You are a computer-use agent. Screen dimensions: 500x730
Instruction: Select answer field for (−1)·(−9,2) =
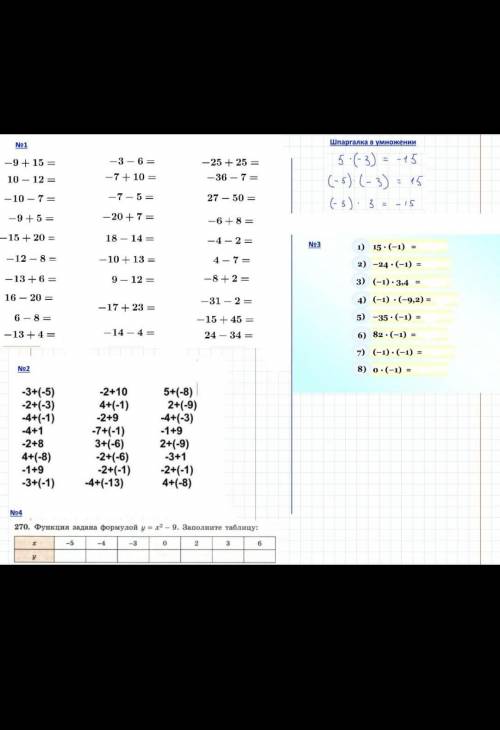[x=444, y=299]
